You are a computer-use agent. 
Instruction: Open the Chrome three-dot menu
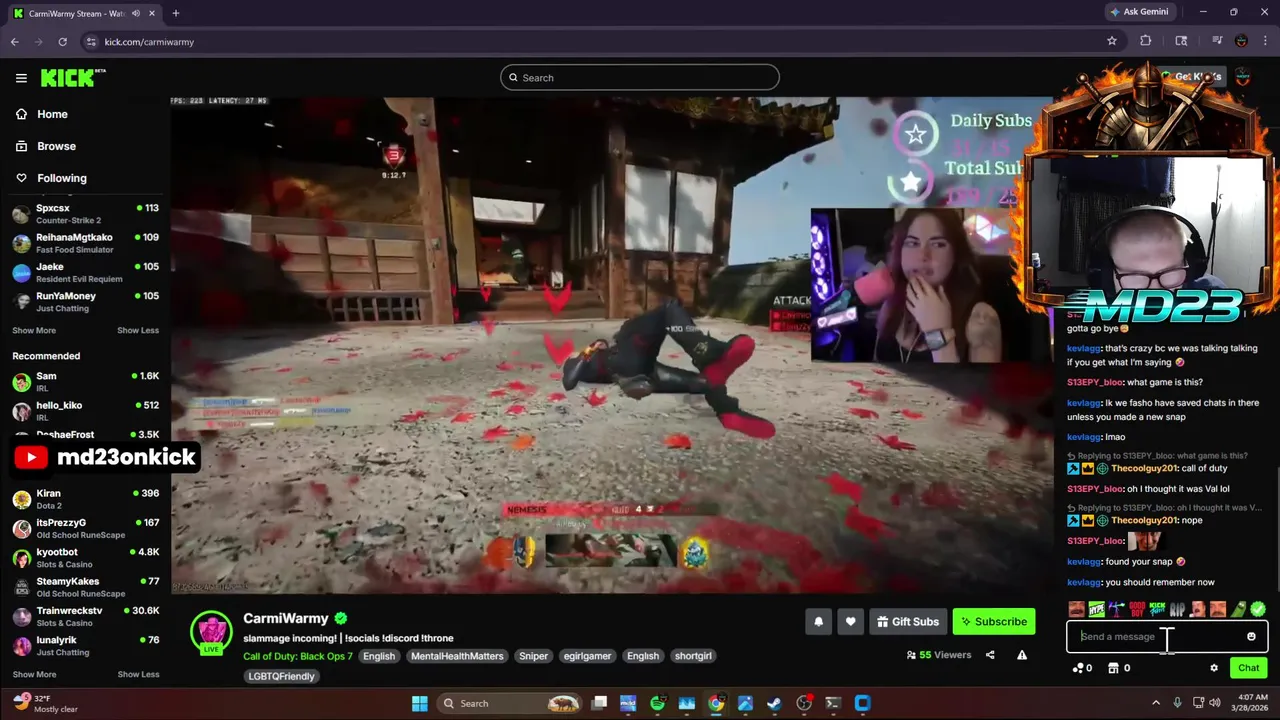1265,41
